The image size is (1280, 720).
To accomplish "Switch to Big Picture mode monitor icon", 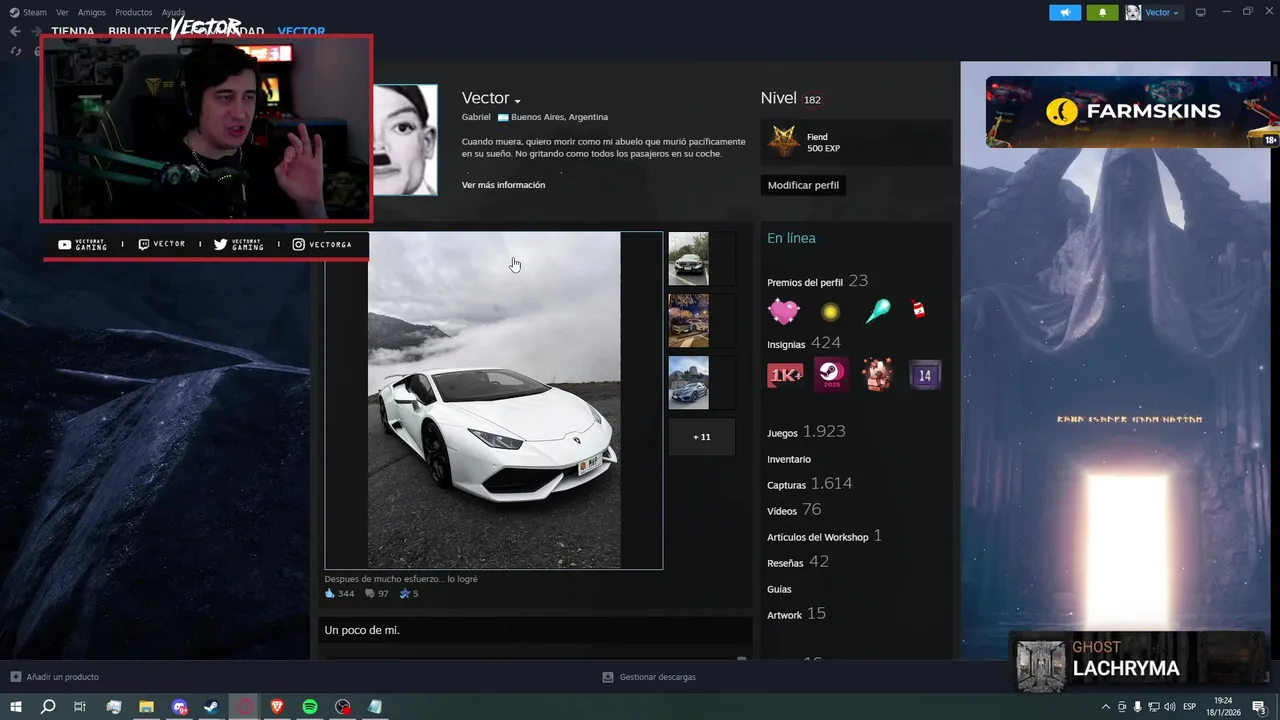I will pyautogui.click(x=1201, y=12).
